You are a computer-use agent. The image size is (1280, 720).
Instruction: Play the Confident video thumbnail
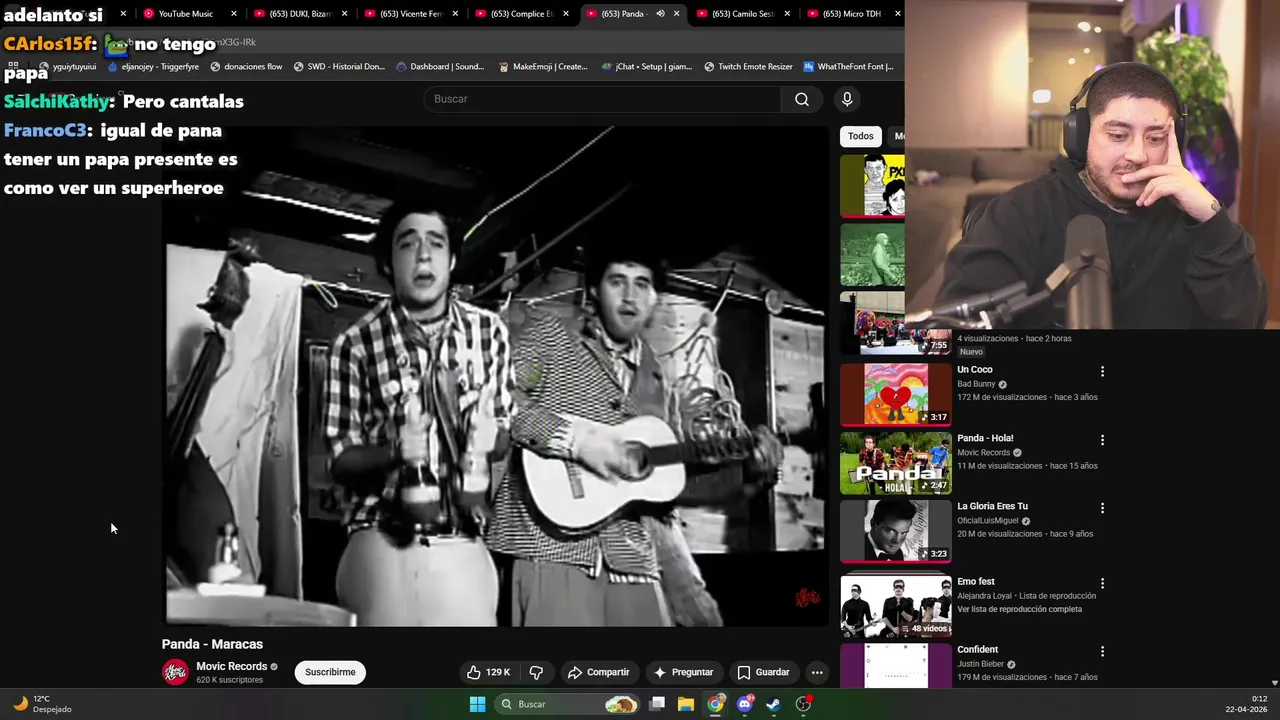[x=896, y=666]
